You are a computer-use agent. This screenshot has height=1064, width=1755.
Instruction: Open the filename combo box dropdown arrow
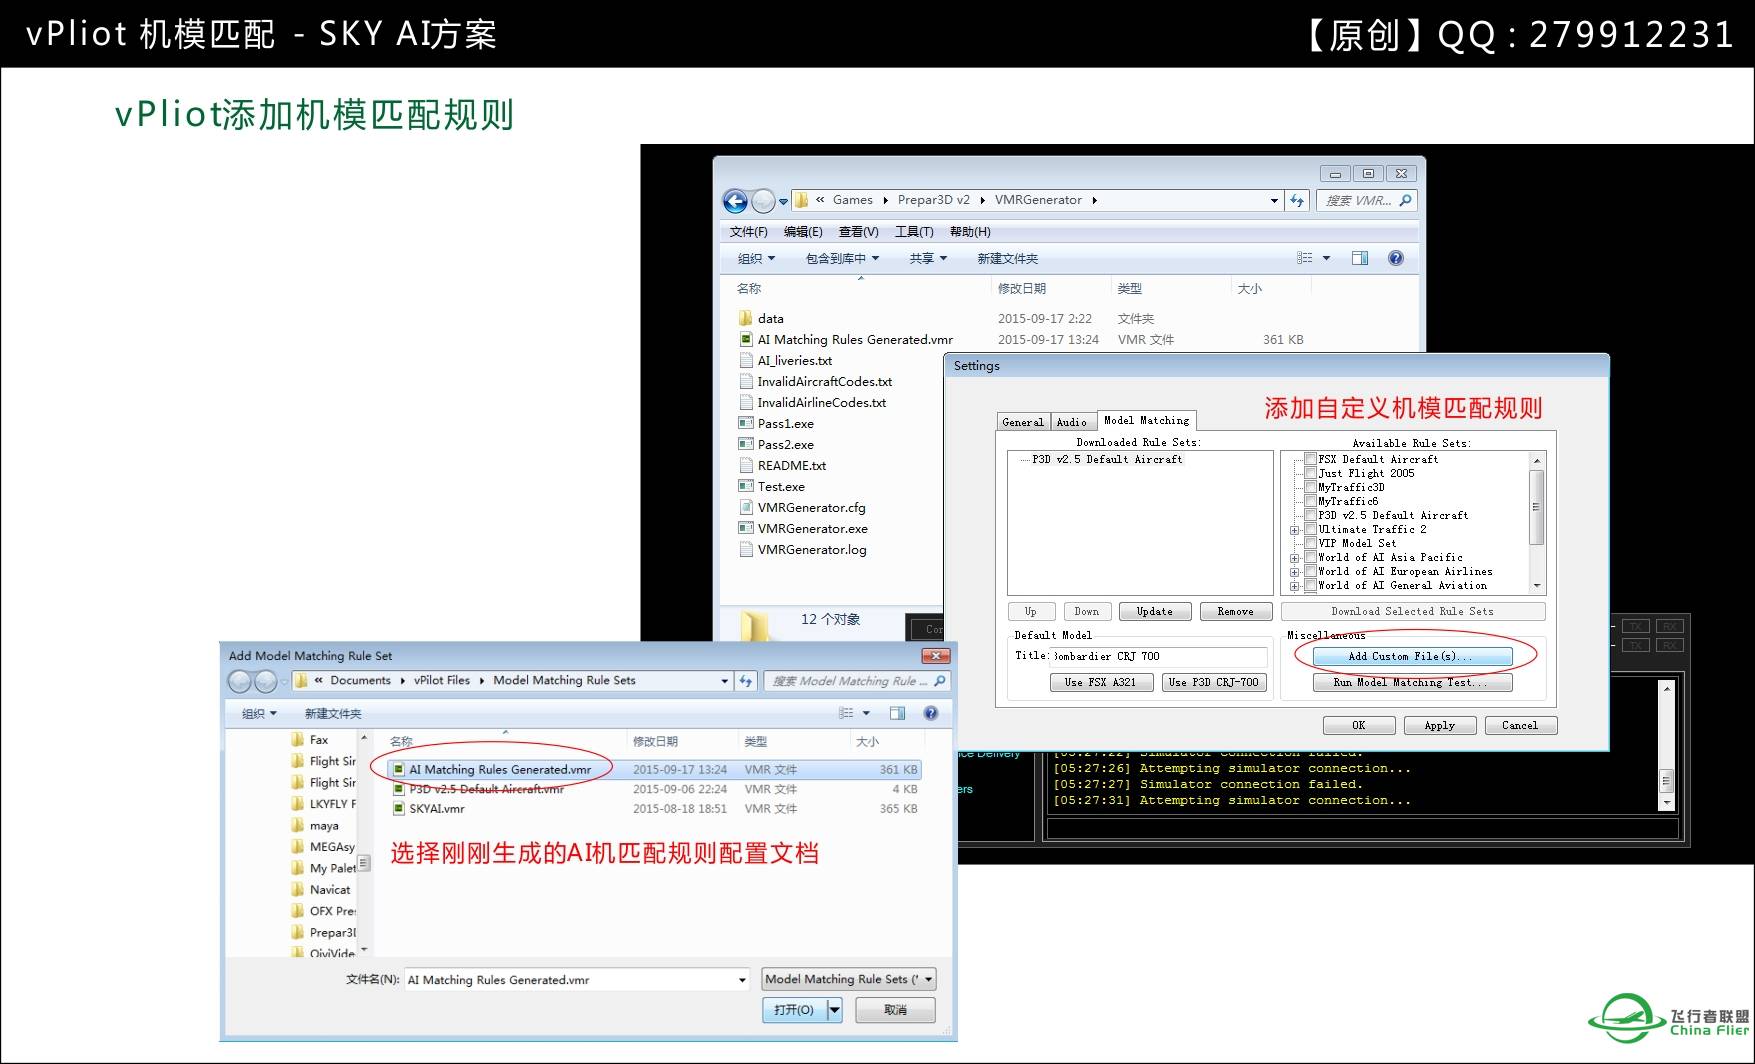click(742, 980)
